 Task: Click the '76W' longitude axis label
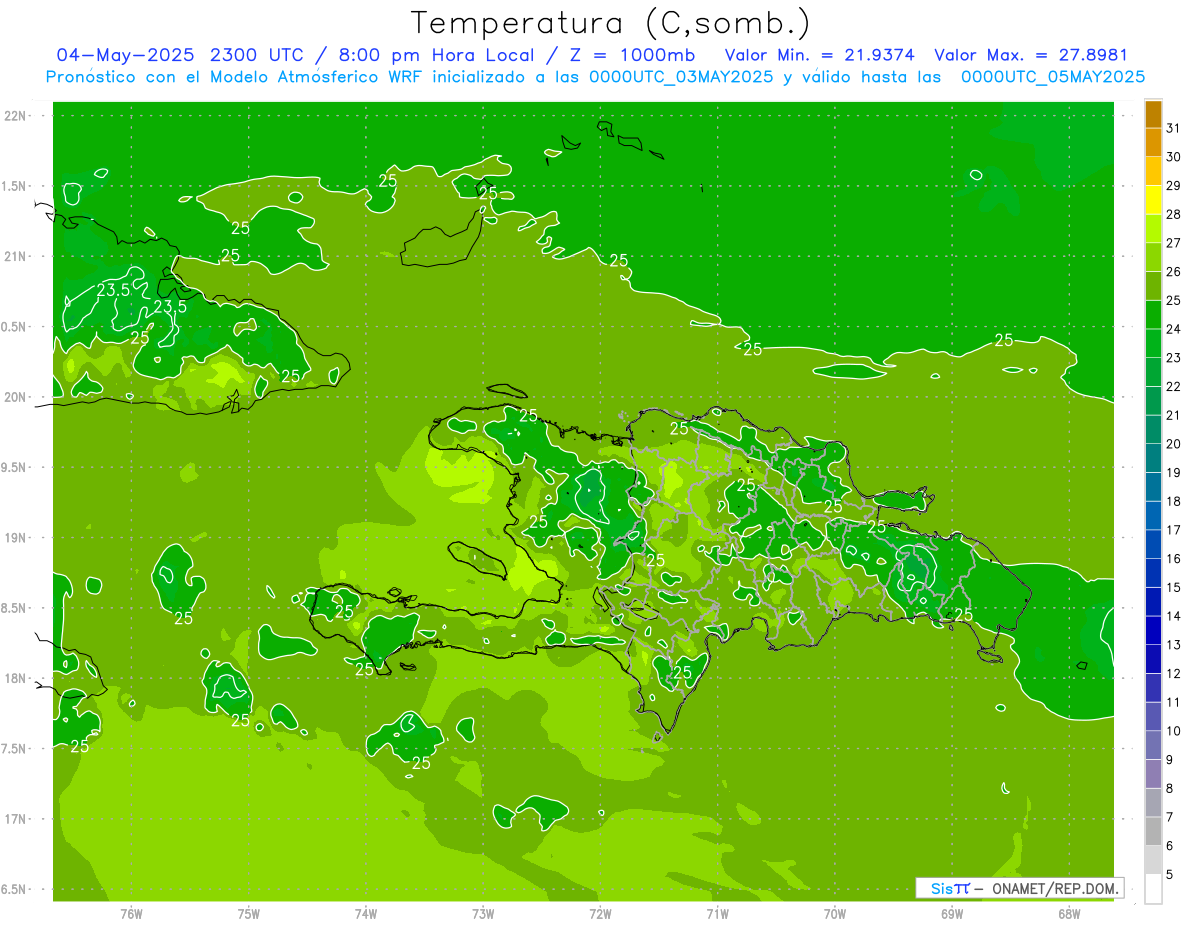point(131,913)
